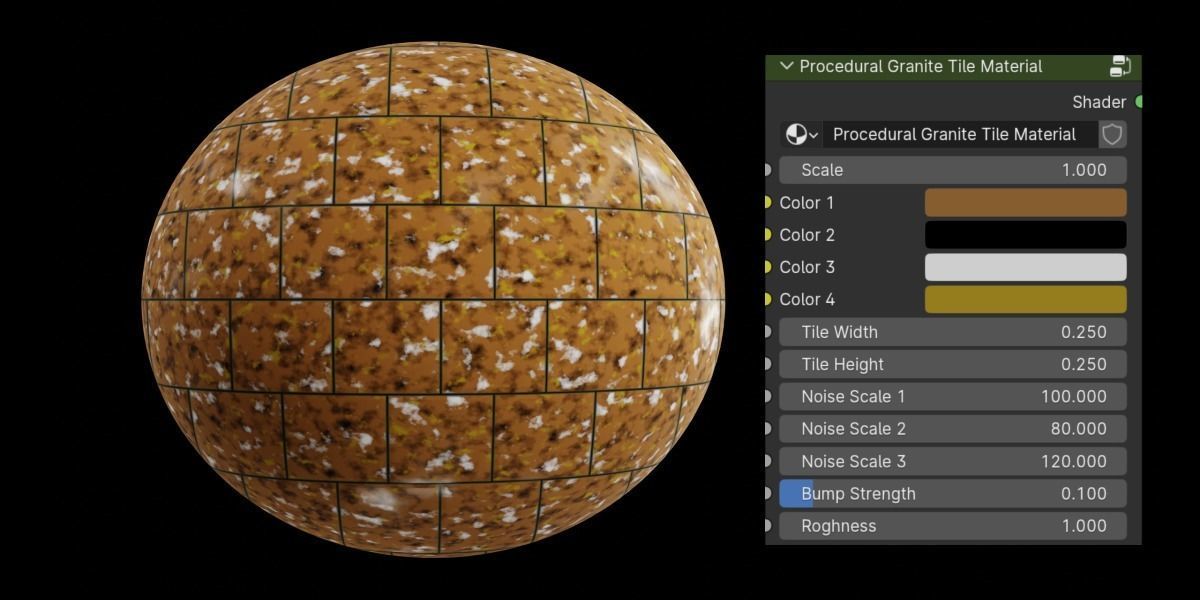Click the Color 4 yellow input socket
Screen dimensions: 1200x600
point(768,299)
